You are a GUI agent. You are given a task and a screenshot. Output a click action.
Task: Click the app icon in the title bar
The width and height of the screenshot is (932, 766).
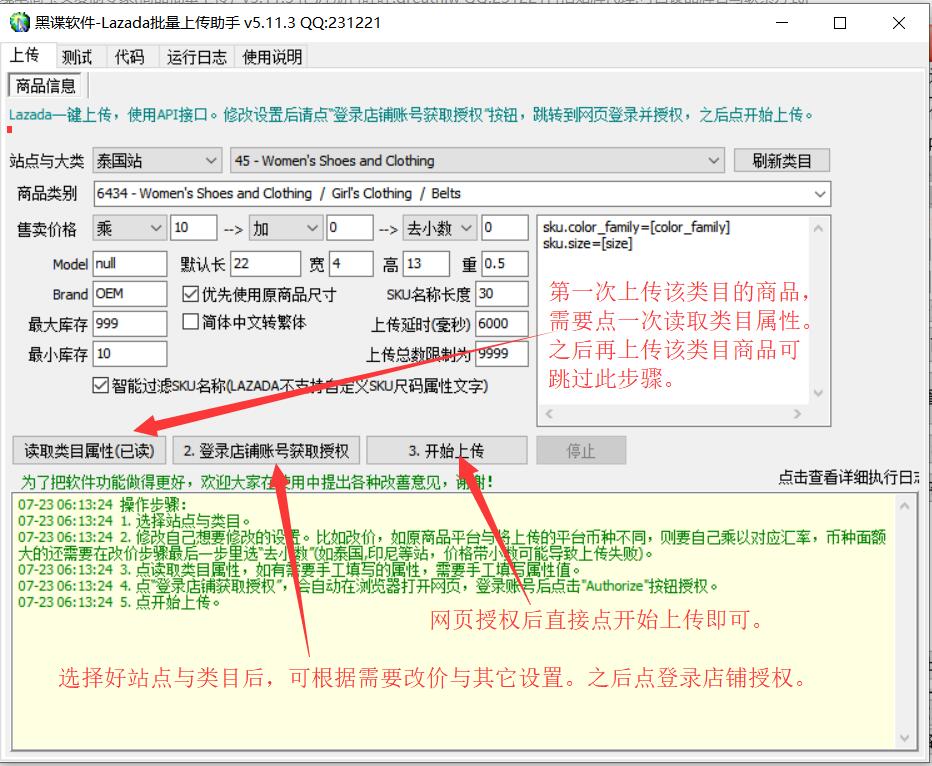(x=19, y=23)
